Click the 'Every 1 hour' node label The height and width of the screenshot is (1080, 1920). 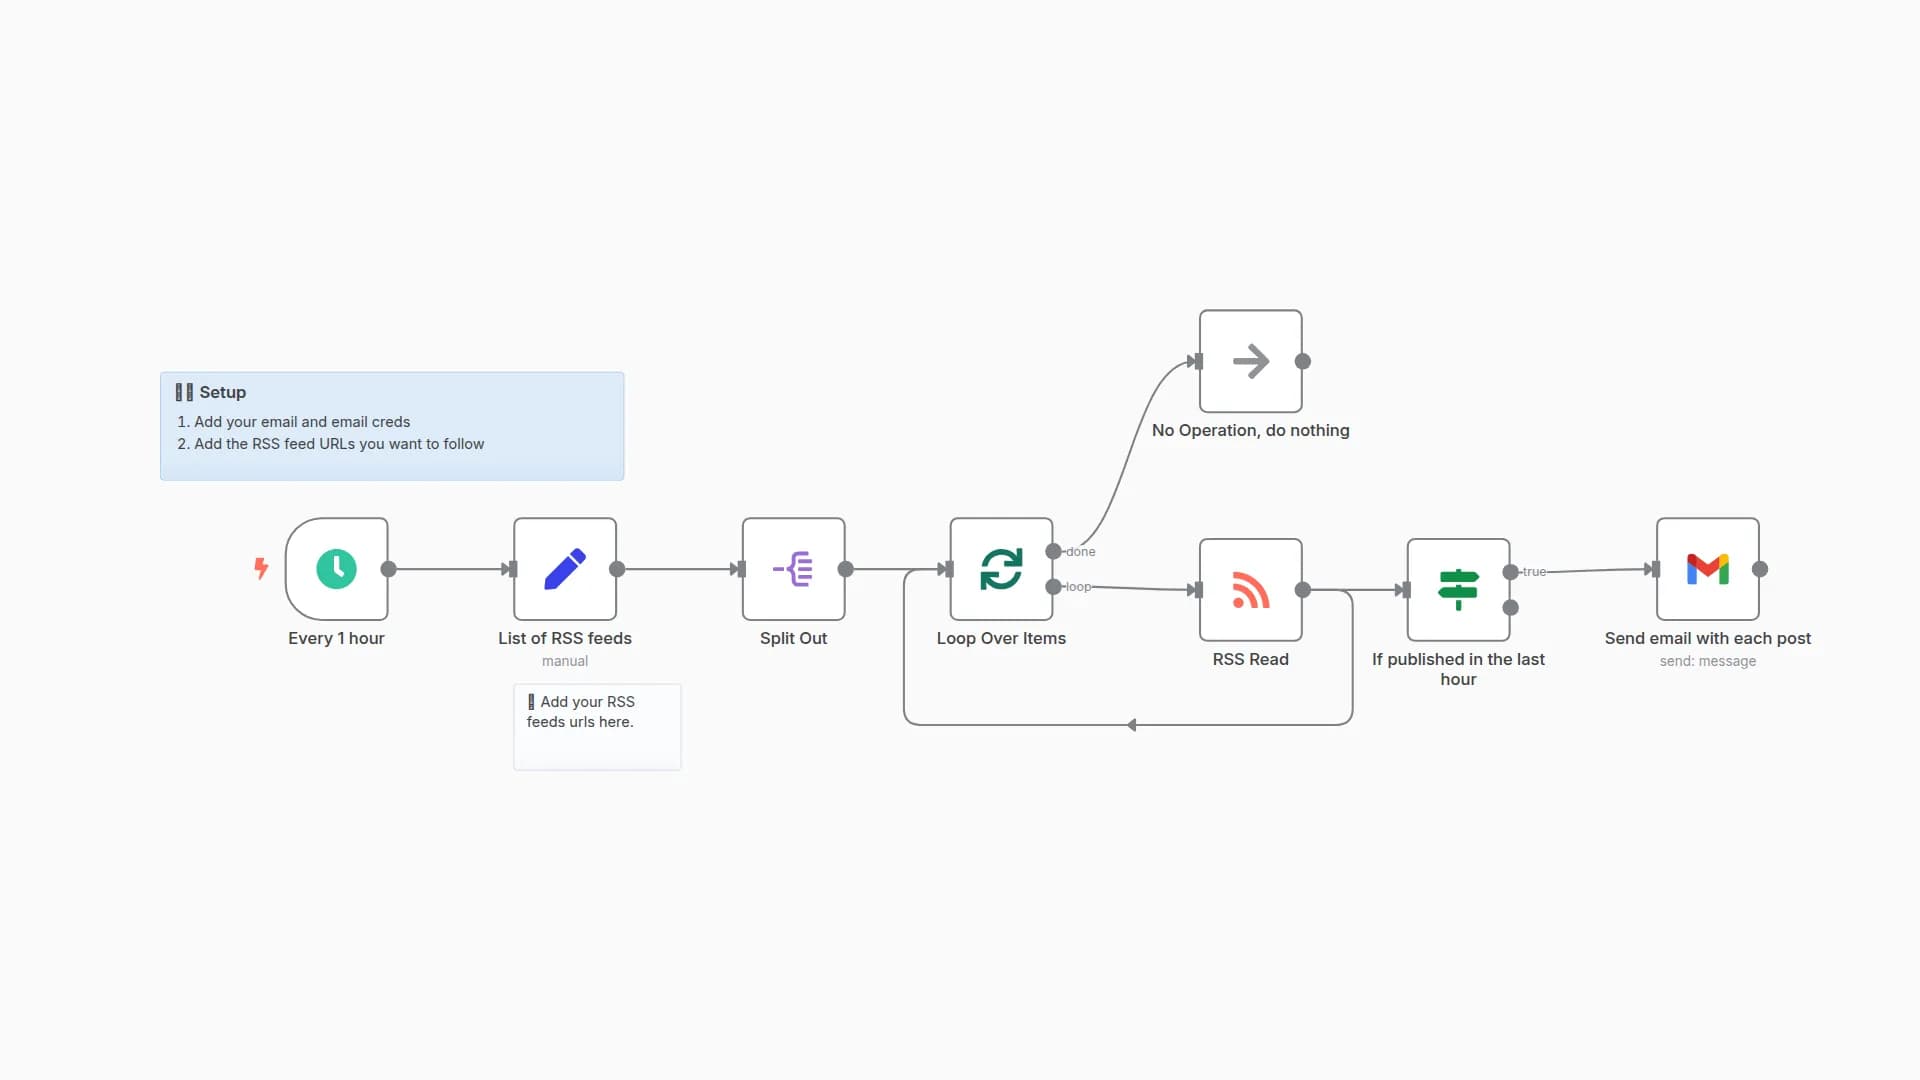tap(336, 638)
